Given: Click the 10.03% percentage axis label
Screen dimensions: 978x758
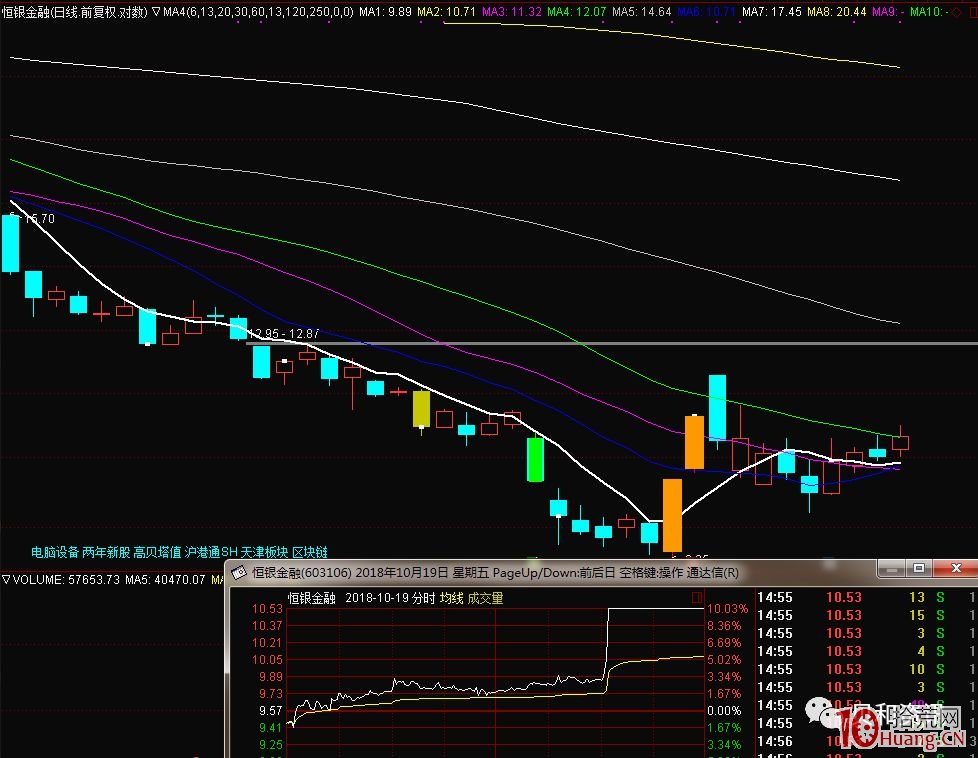Looking at the screenshot, I should pos(727,609).
